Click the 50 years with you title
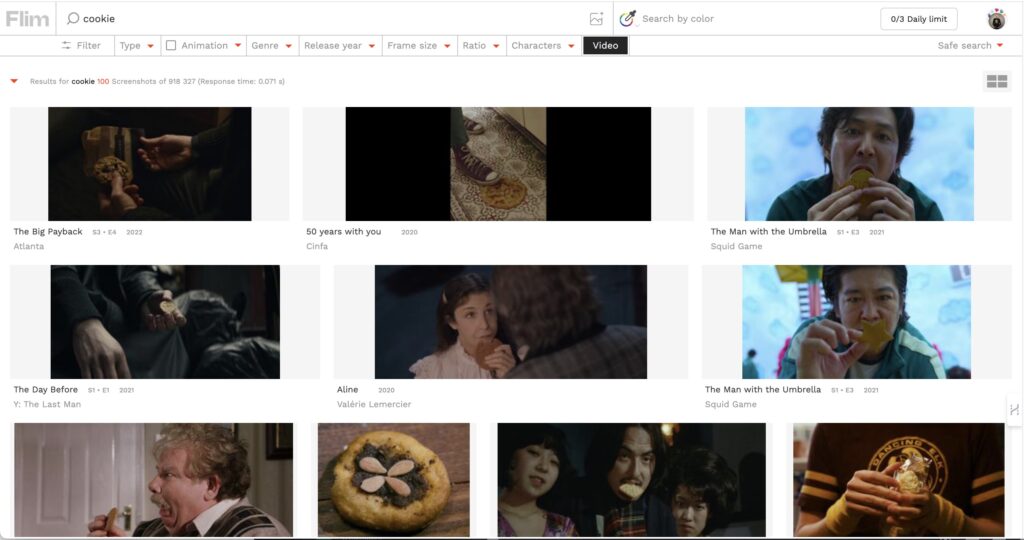Screen dimensions: 1024x540 344,232
